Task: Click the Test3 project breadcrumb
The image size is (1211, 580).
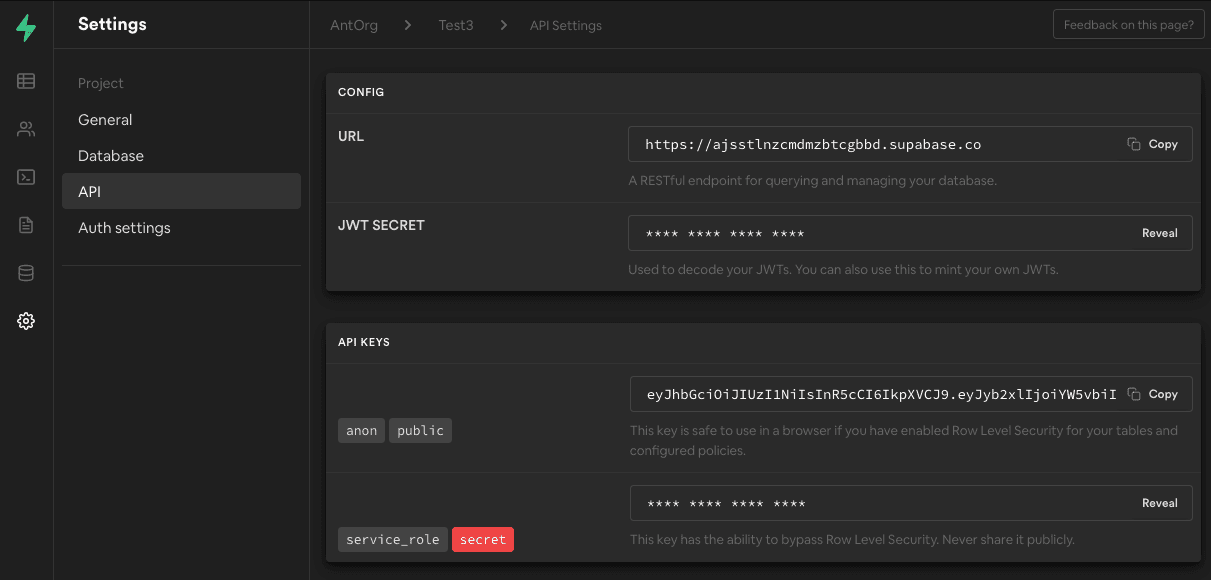Action: click(x=456, y=25)
